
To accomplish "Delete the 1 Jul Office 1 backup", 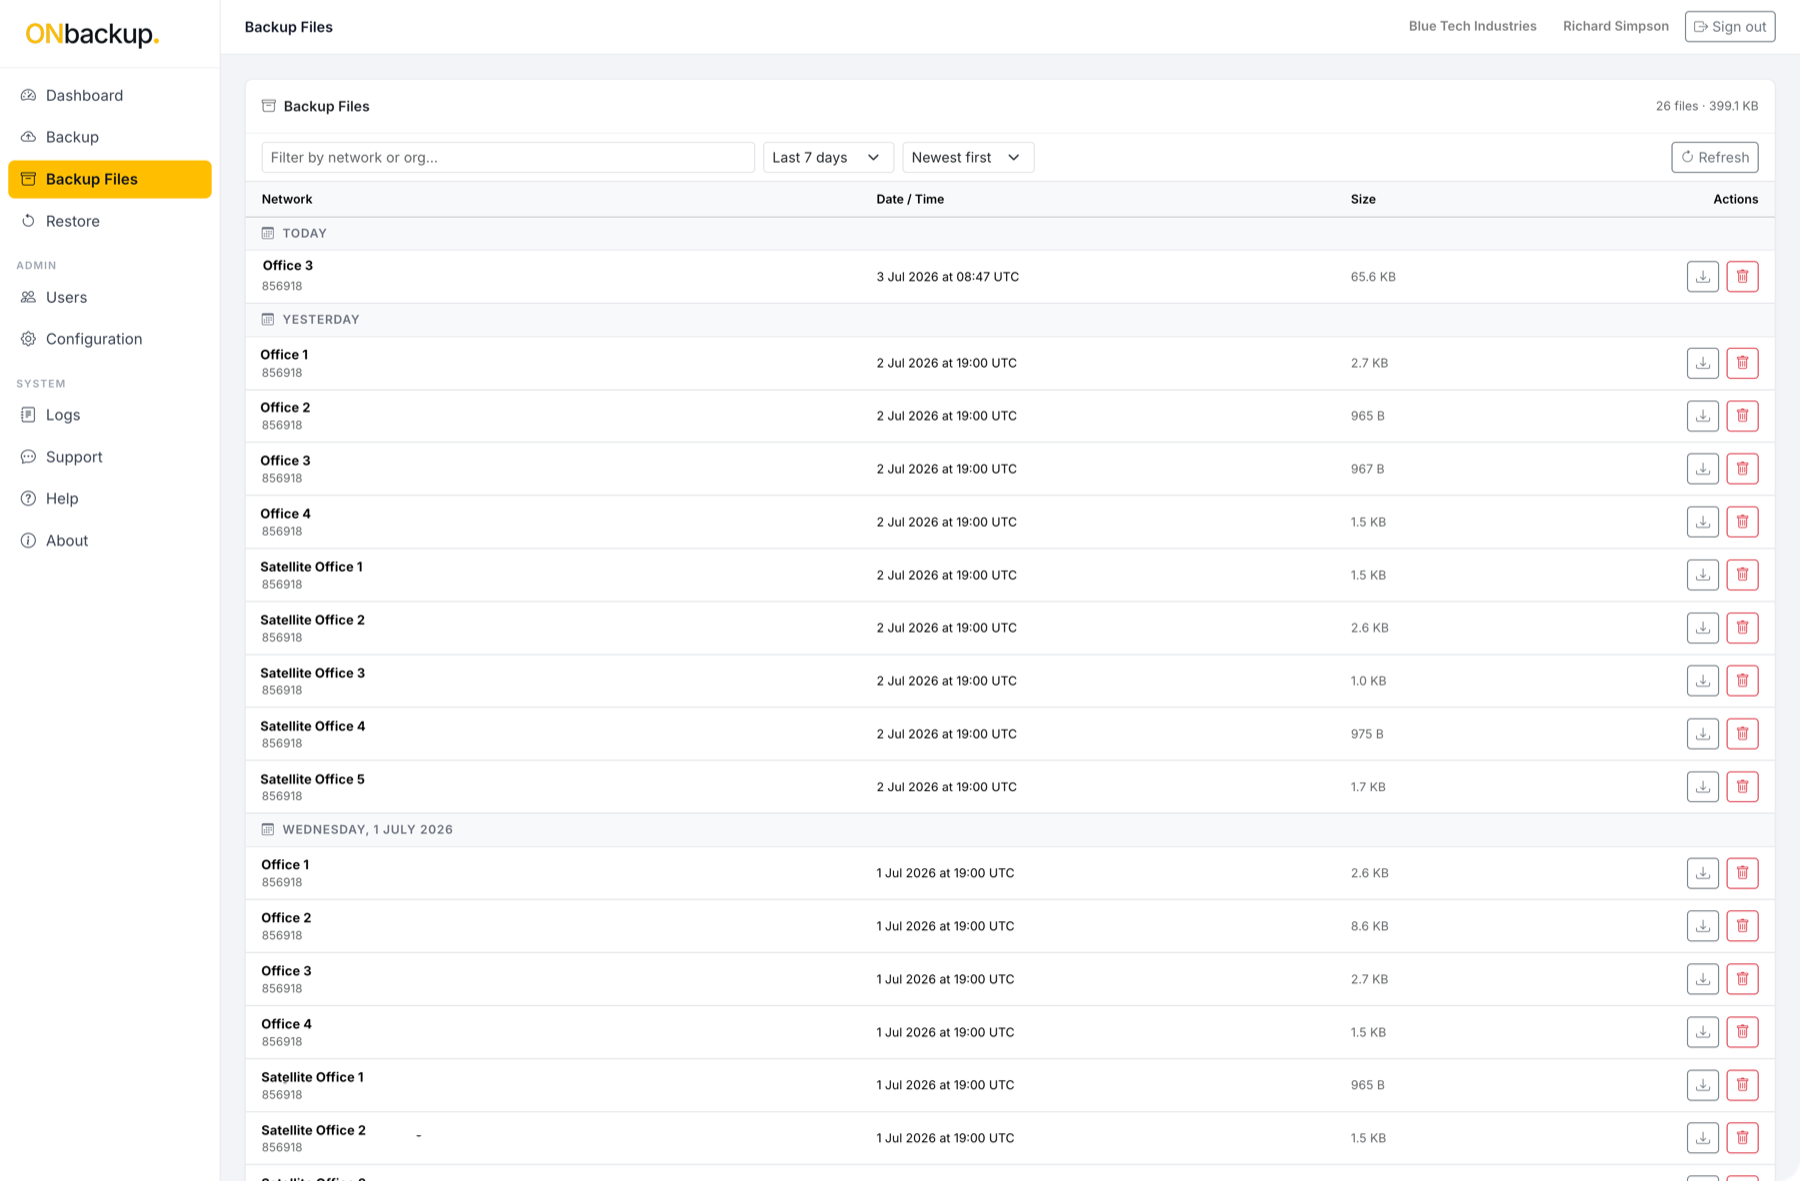I will pos(1742,873).
